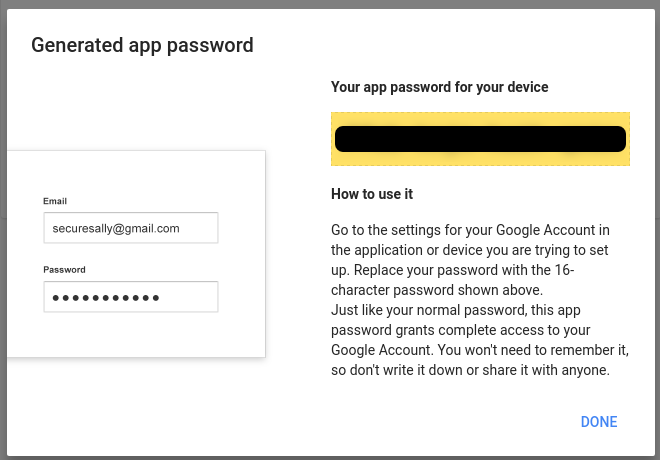The image size is (660, 460).
Task: Click the password dots inside the Password field
Action: tap(105, 297)
